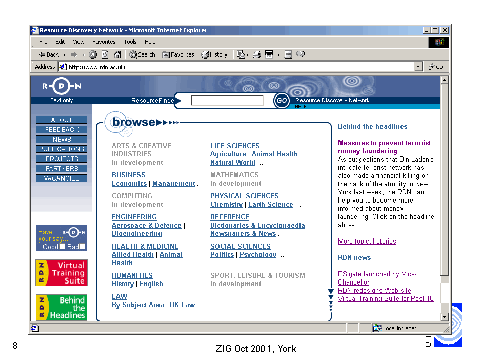Open the Behind the Headlines banner
Screen dimensions: 480x360
(62, 307)
